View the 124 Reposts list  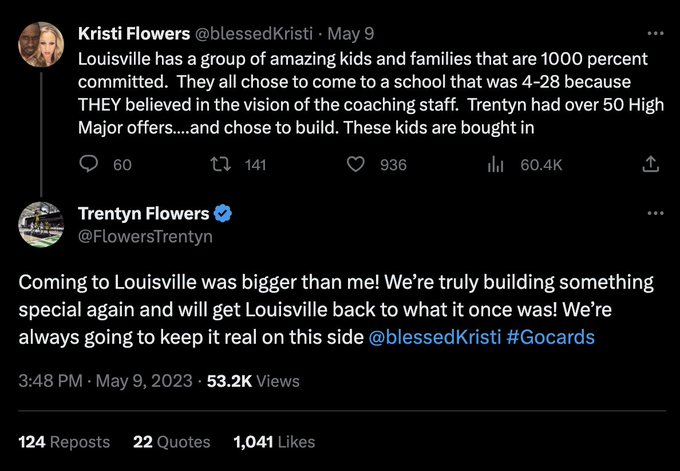[65, 441]
